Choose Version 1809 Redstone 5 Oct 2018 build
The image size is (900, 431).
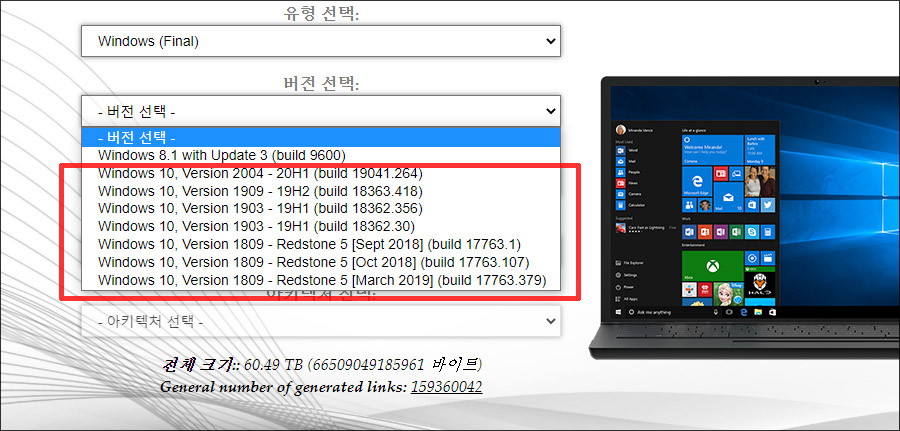point(320,262)
